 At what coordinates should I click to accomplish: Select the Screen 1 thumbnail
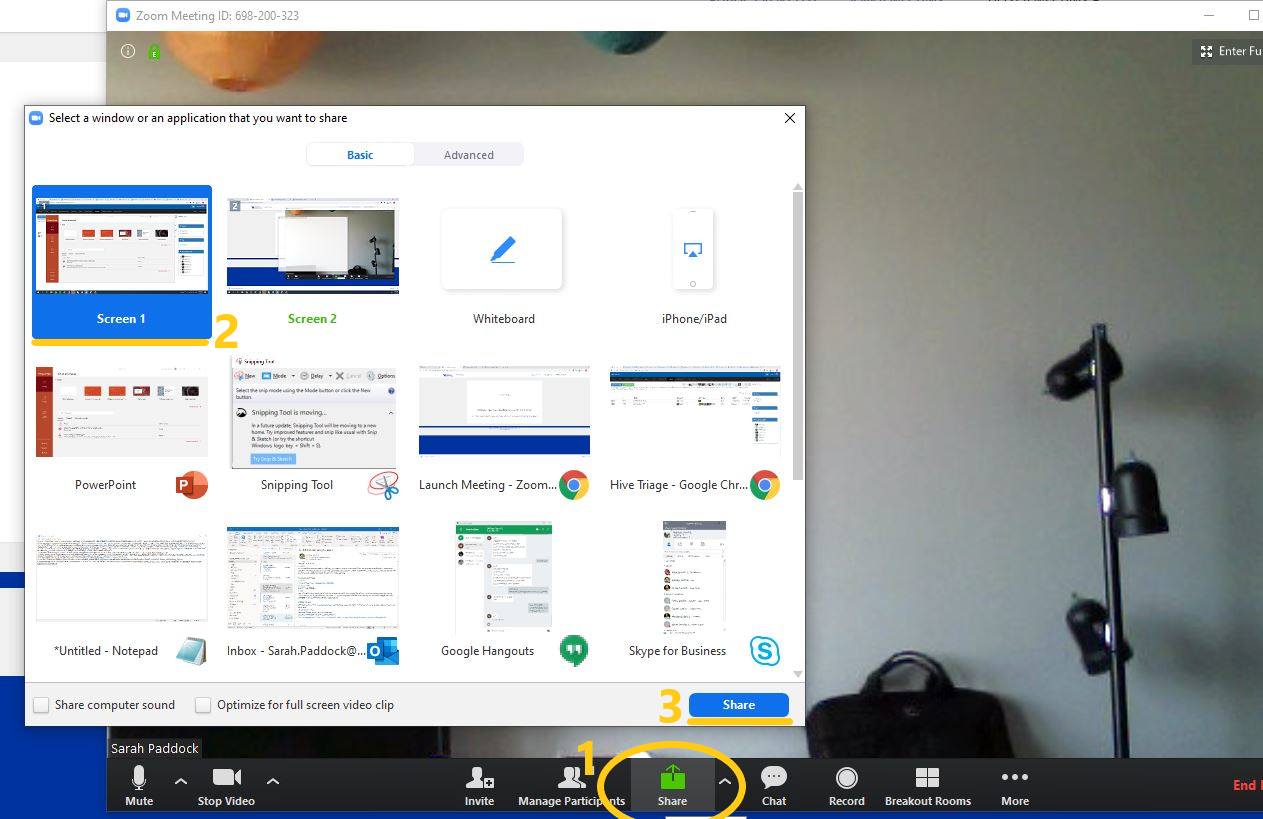(x=122, y=245)
